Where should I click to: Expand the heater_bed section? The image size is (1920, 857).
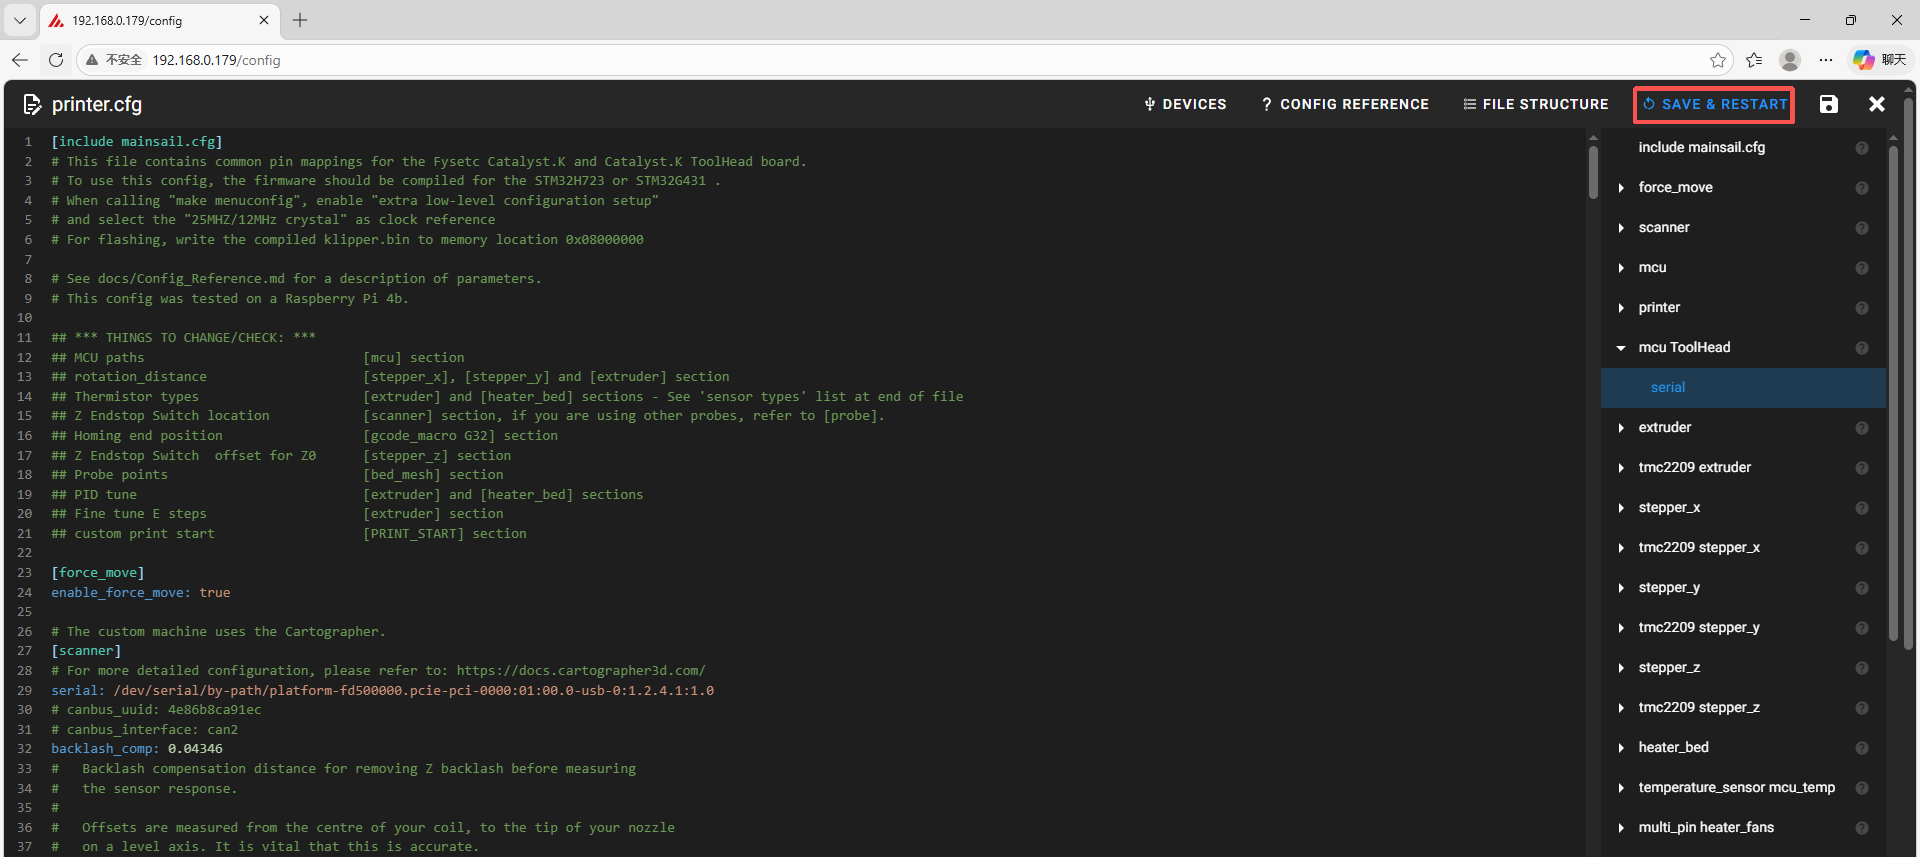[x=1621, y=748]
